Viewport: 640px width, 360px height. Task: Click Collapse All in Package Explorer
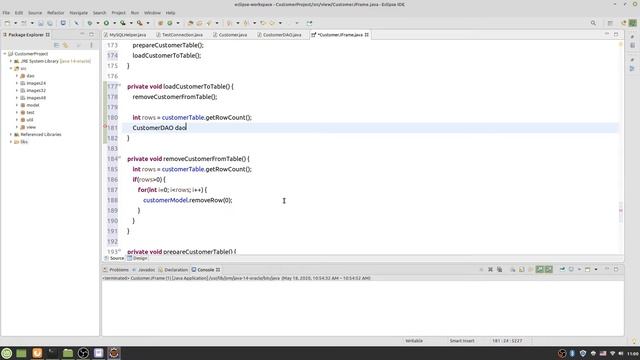(56, 45)
